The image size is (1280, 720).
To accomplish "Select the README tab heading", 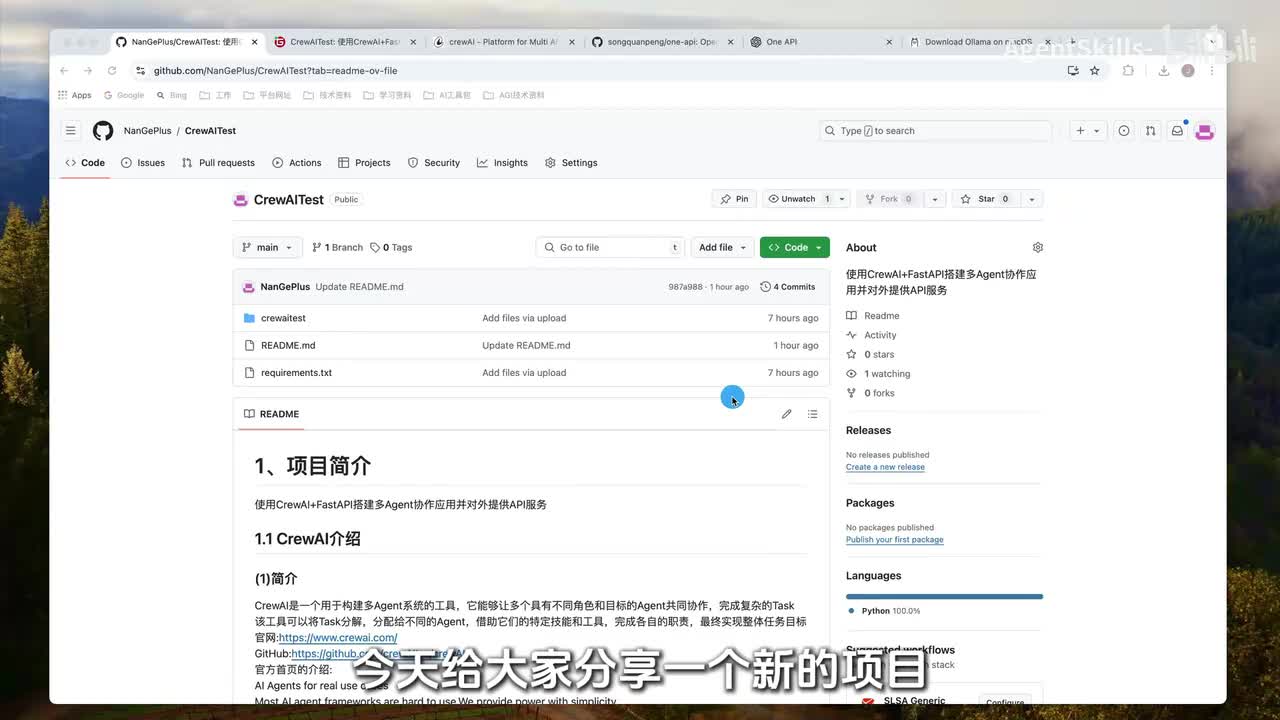I will pos(271,414).
